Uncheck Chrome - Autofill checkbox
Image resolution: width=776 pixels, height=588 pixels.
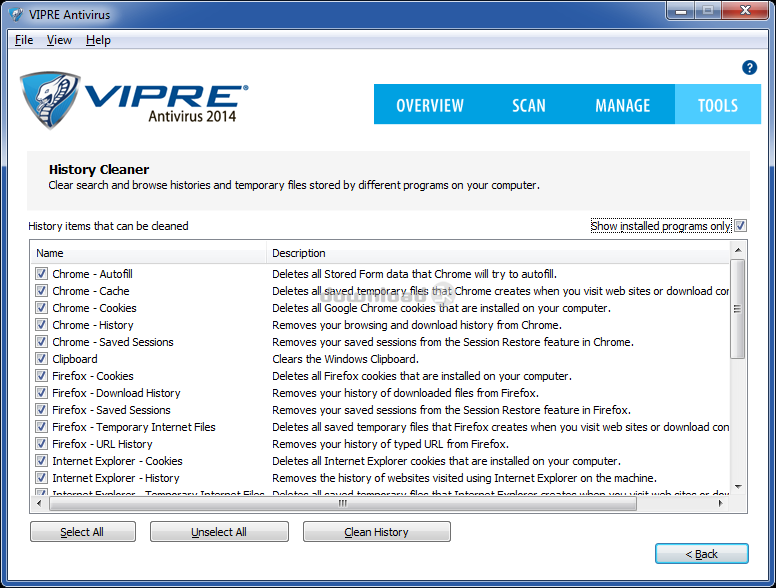[42, 274]
